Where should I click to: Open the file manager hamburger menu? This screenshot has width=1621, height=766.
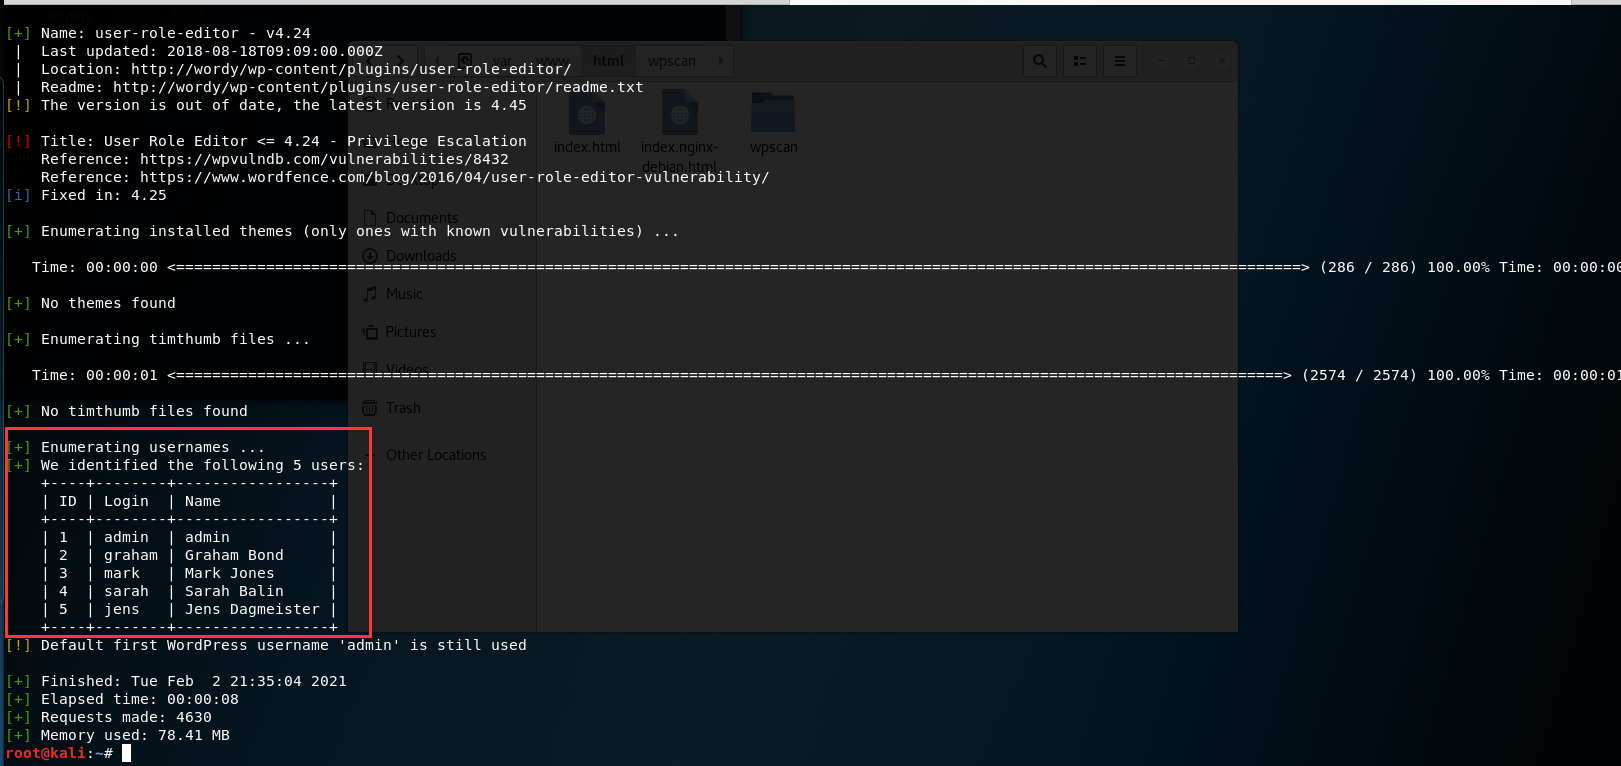1120,61
